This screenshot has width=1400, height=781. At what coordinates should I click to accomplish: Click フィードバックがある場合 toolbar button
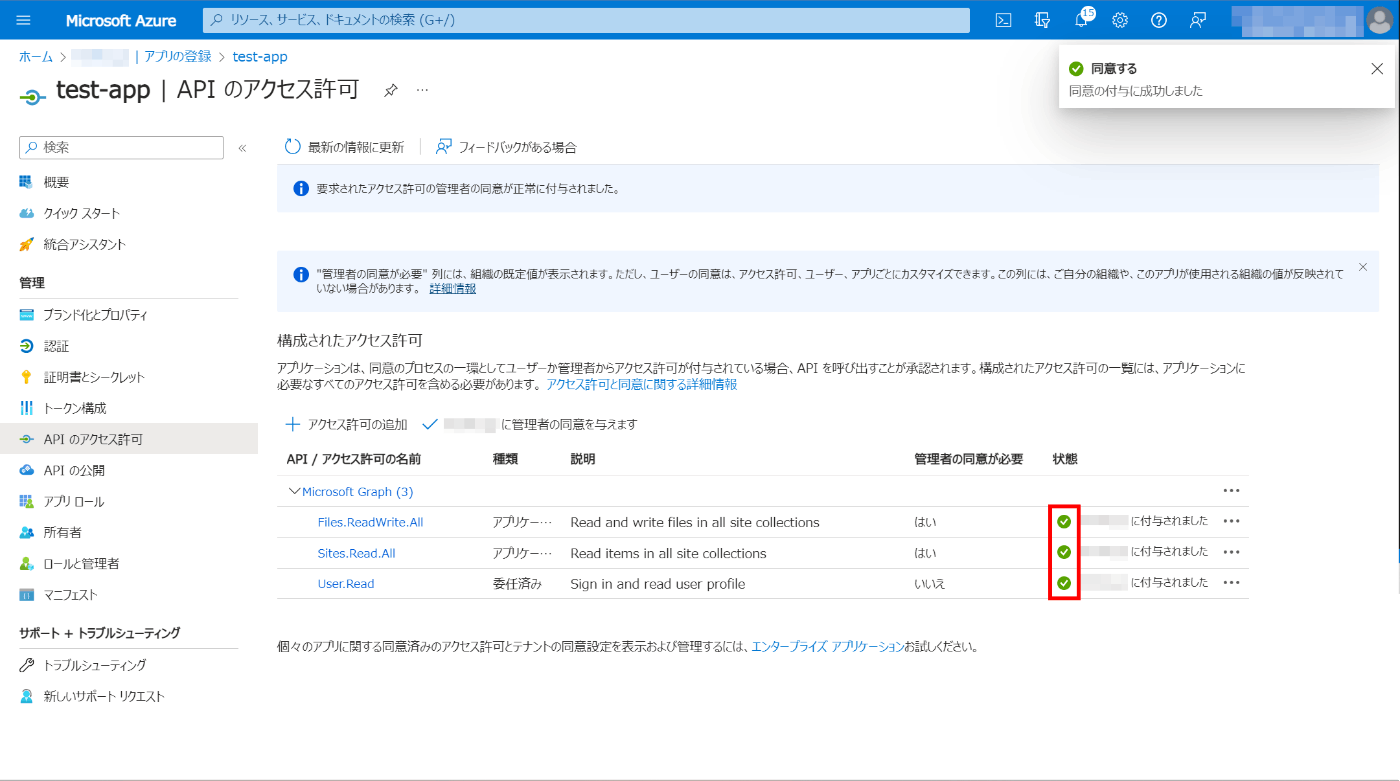(x=506, y=147)
